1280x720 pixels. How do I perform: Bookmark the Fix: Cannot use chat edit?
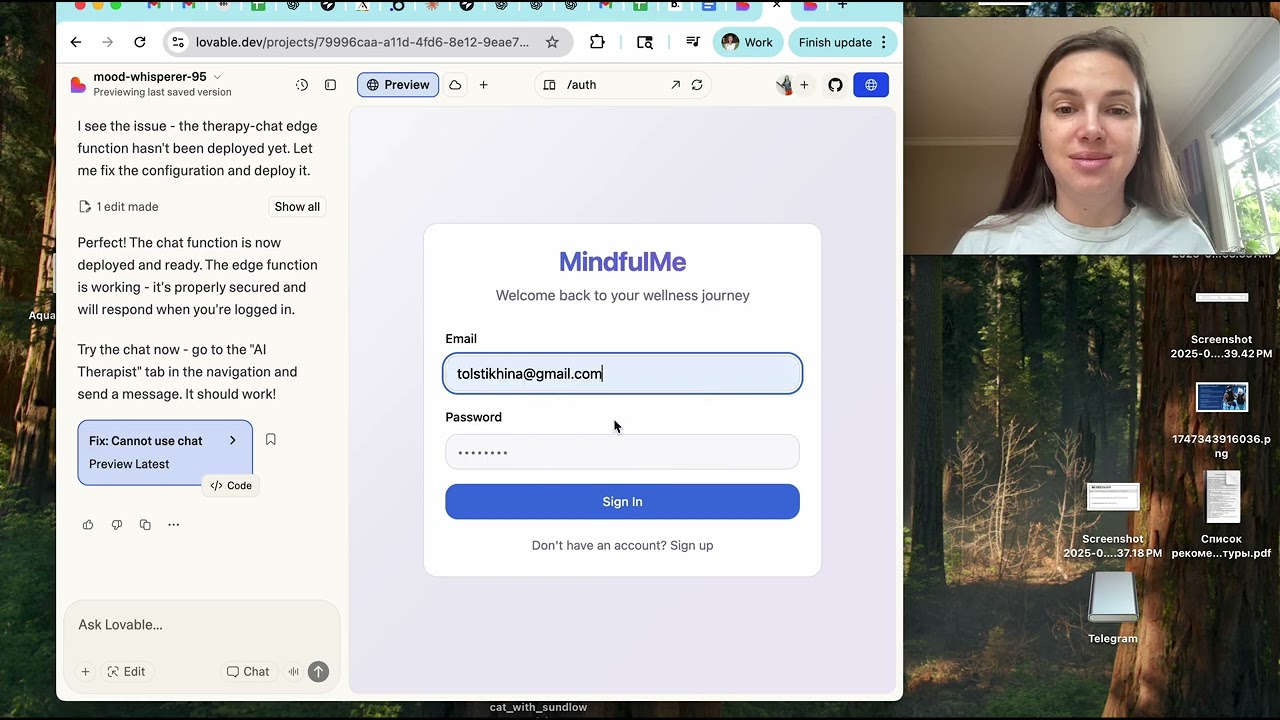(270, 439)
